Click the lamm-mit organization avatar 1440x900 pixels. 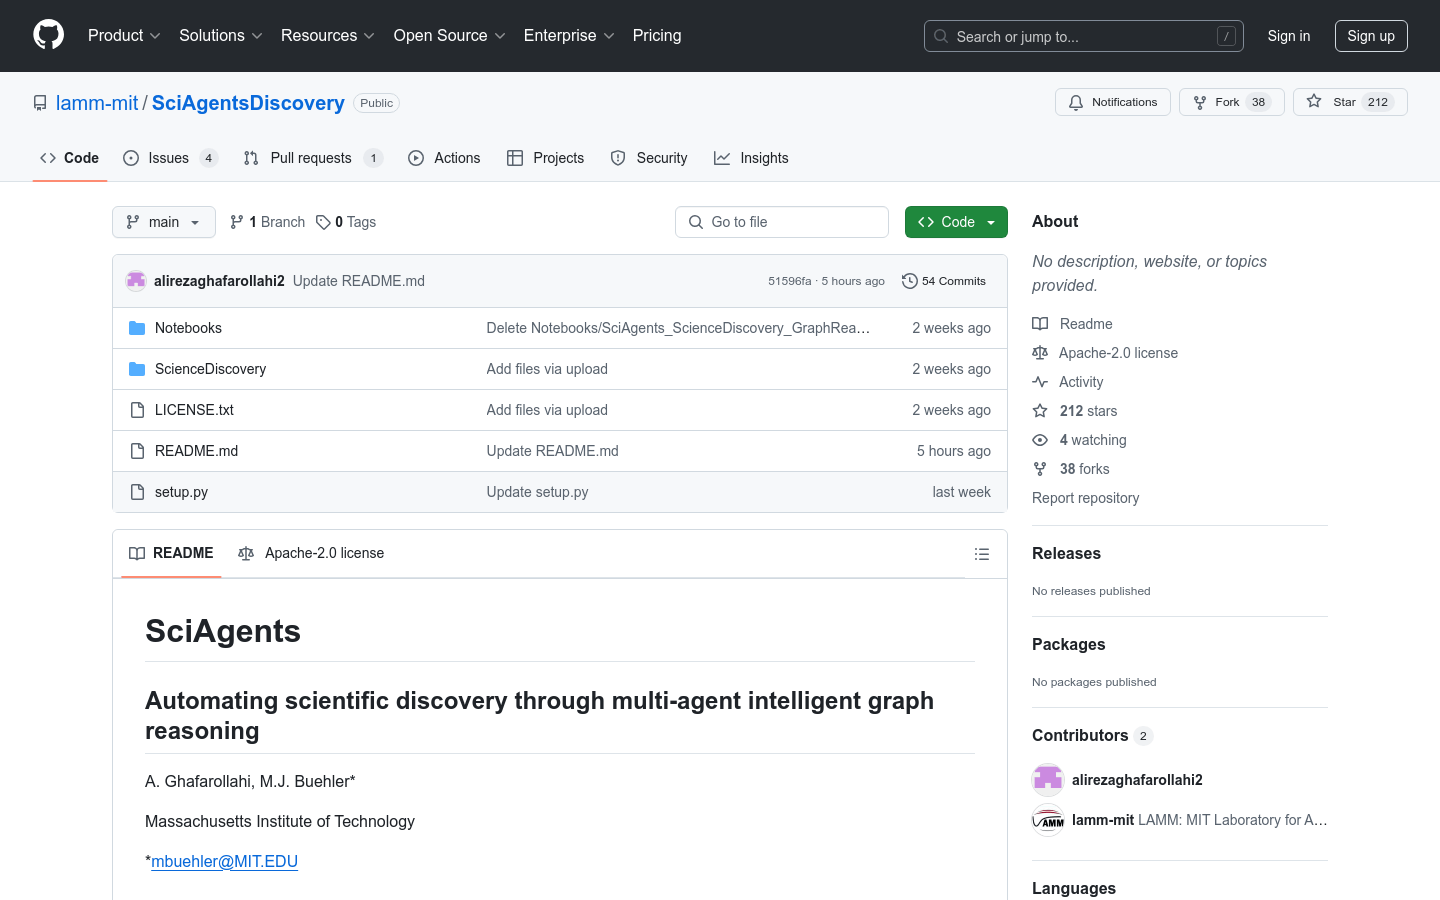click(1048, 820)
